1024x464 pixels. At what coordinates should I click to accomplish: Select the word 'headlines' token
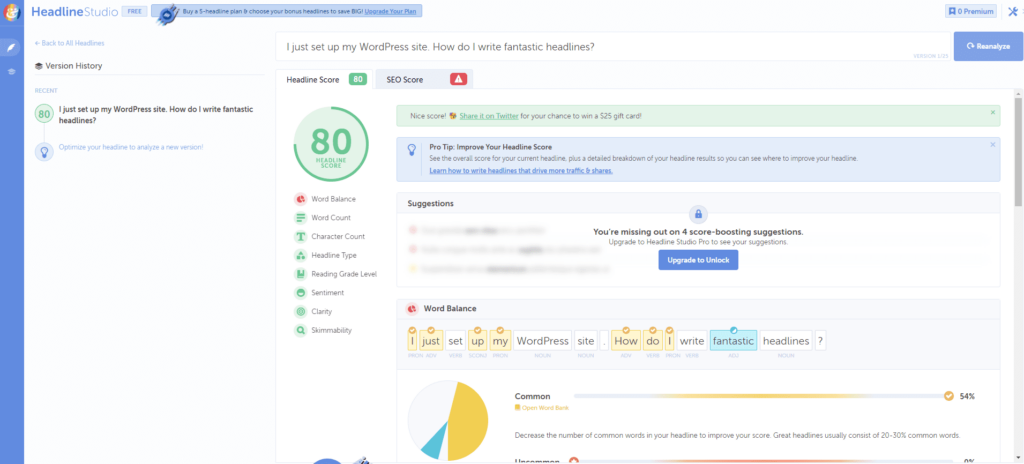click(x=786, y=340)
